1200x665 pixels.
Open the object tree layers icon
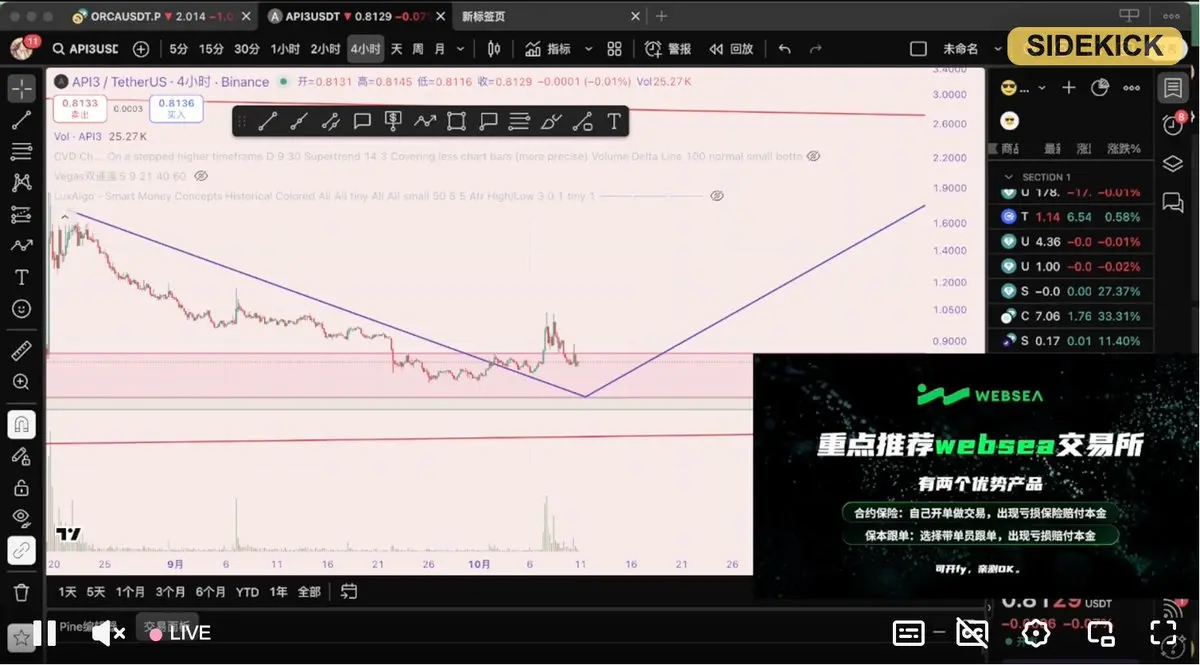click(x=1172, y=164)
